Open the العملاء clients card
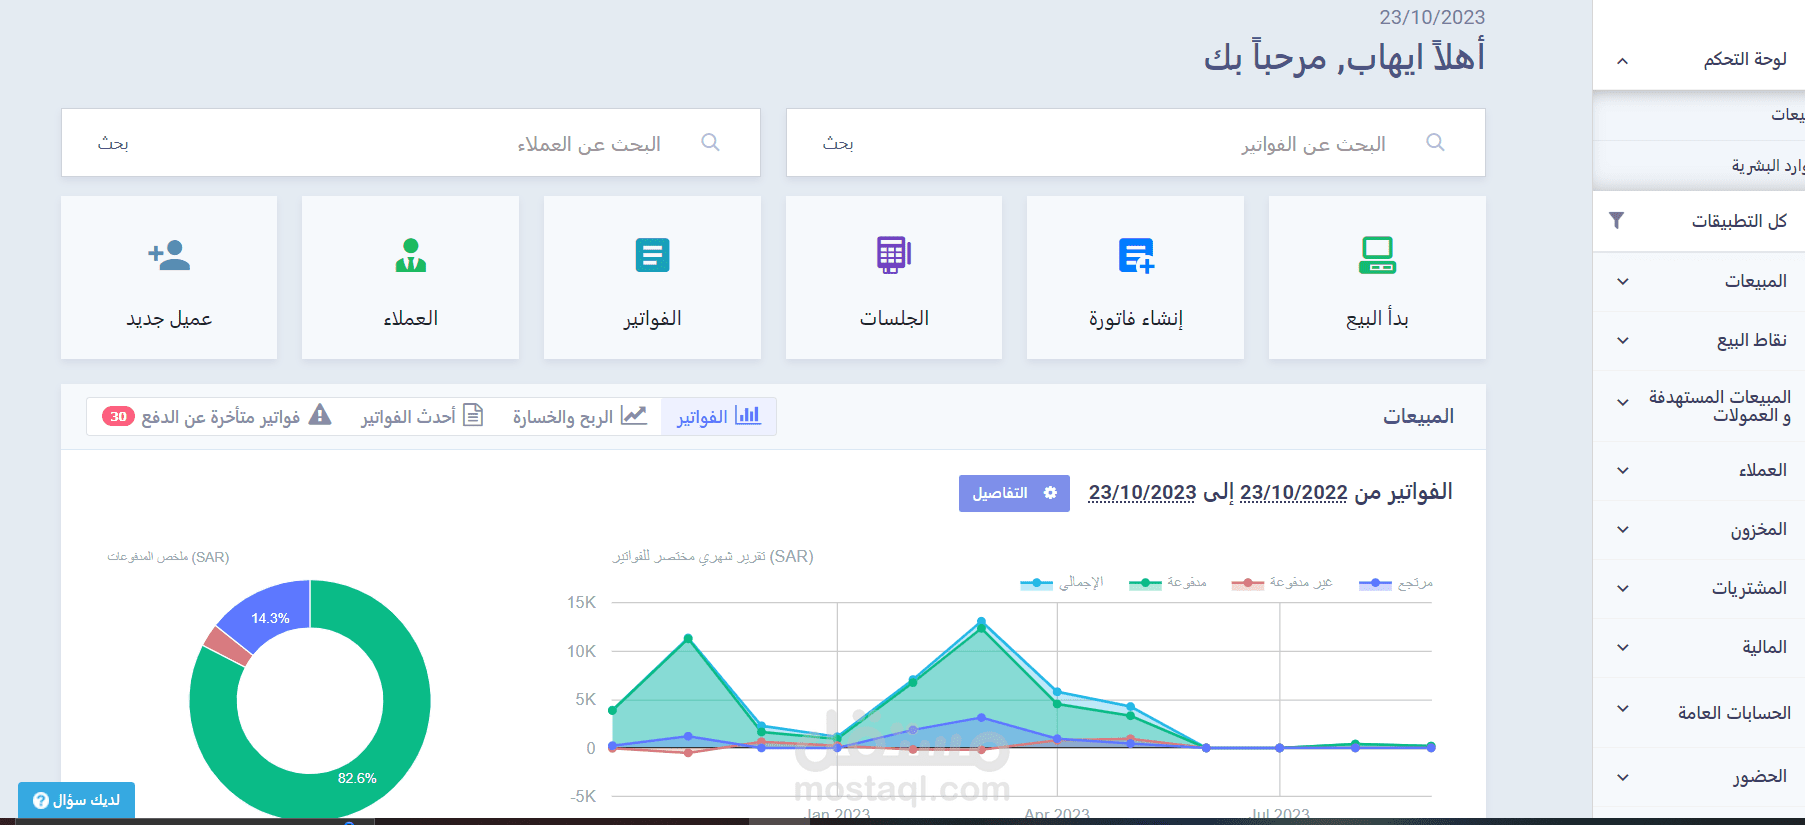 (x=410, y=278)
